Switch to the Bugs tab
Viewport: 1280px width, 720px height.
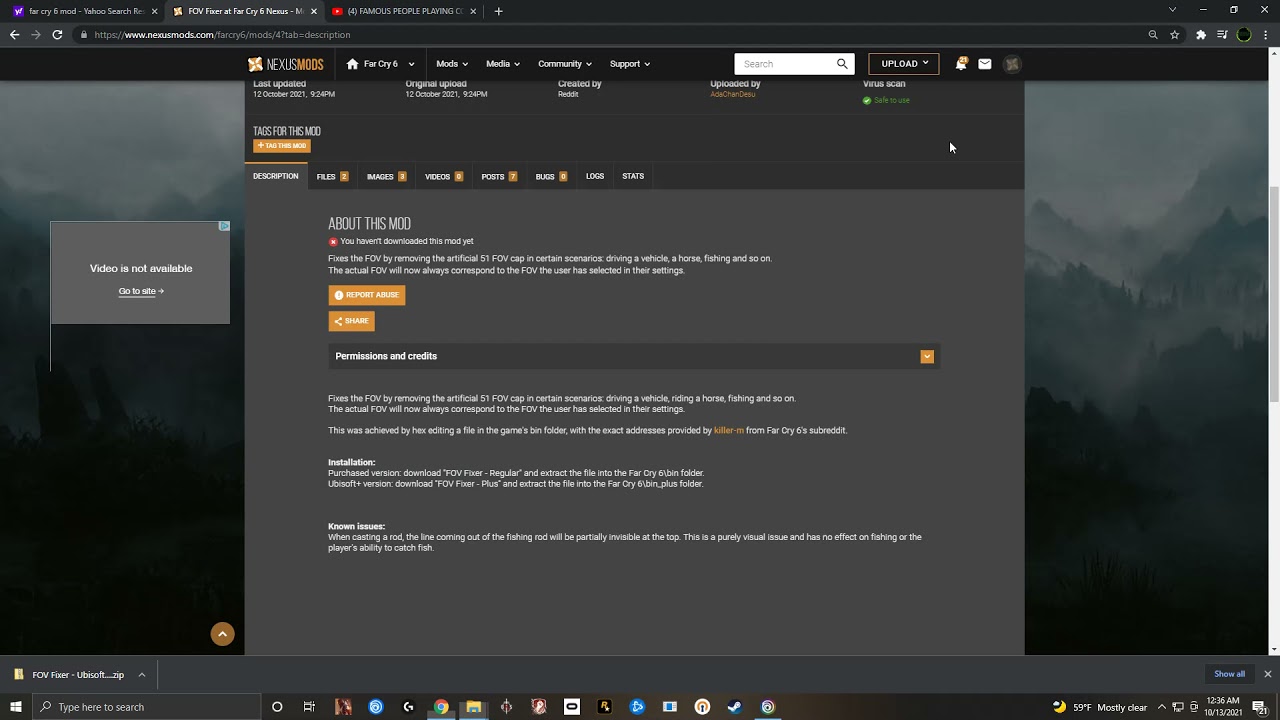(551, 176)
